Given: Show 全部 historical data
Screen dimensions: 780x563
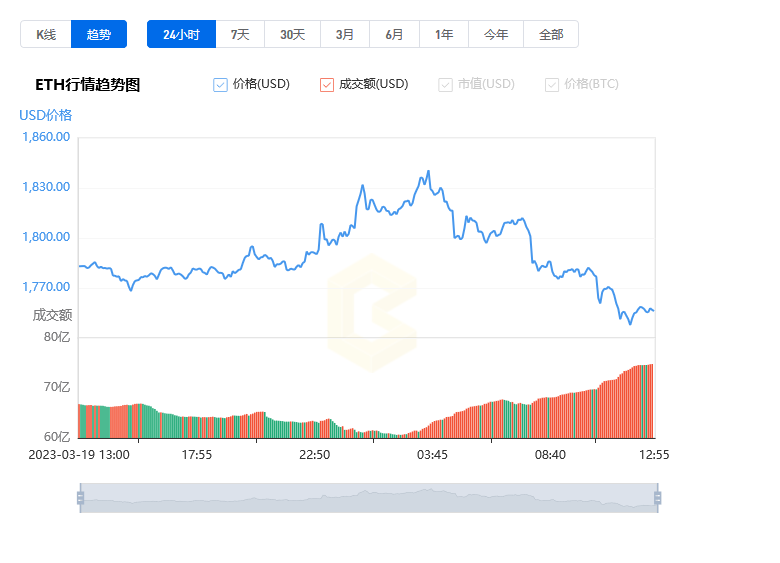Looking at the screenshot, I should [551, 34].
